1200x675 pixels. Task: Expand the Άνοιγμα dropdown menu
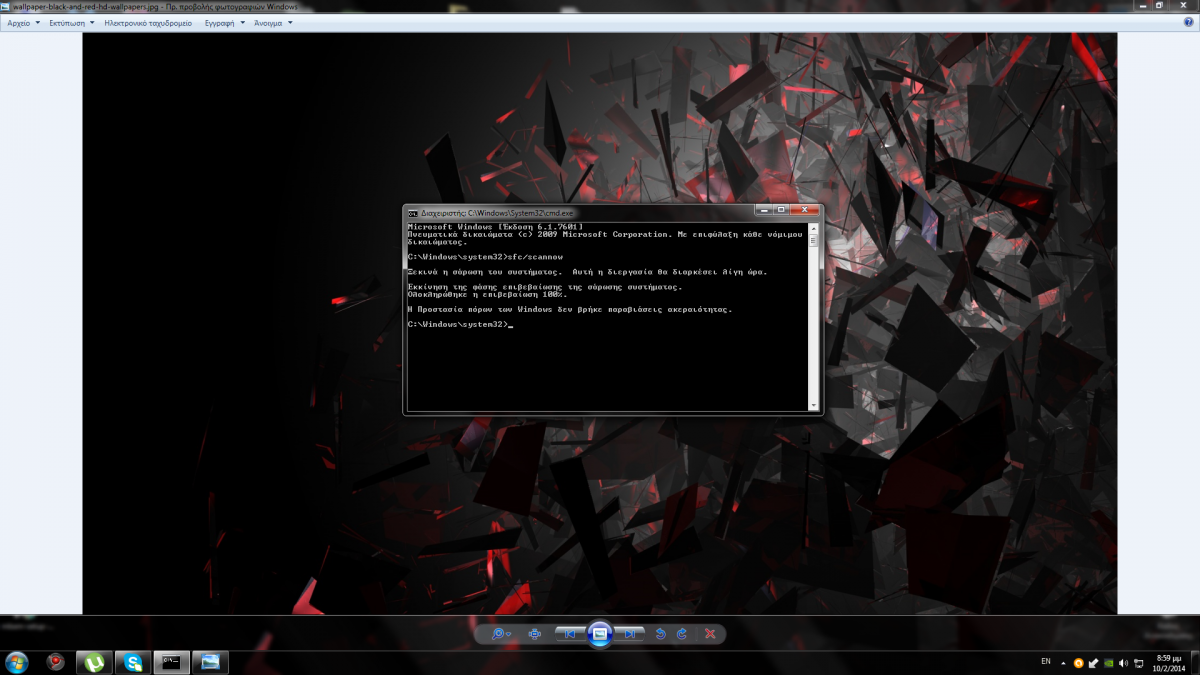(x=273, y=22)
